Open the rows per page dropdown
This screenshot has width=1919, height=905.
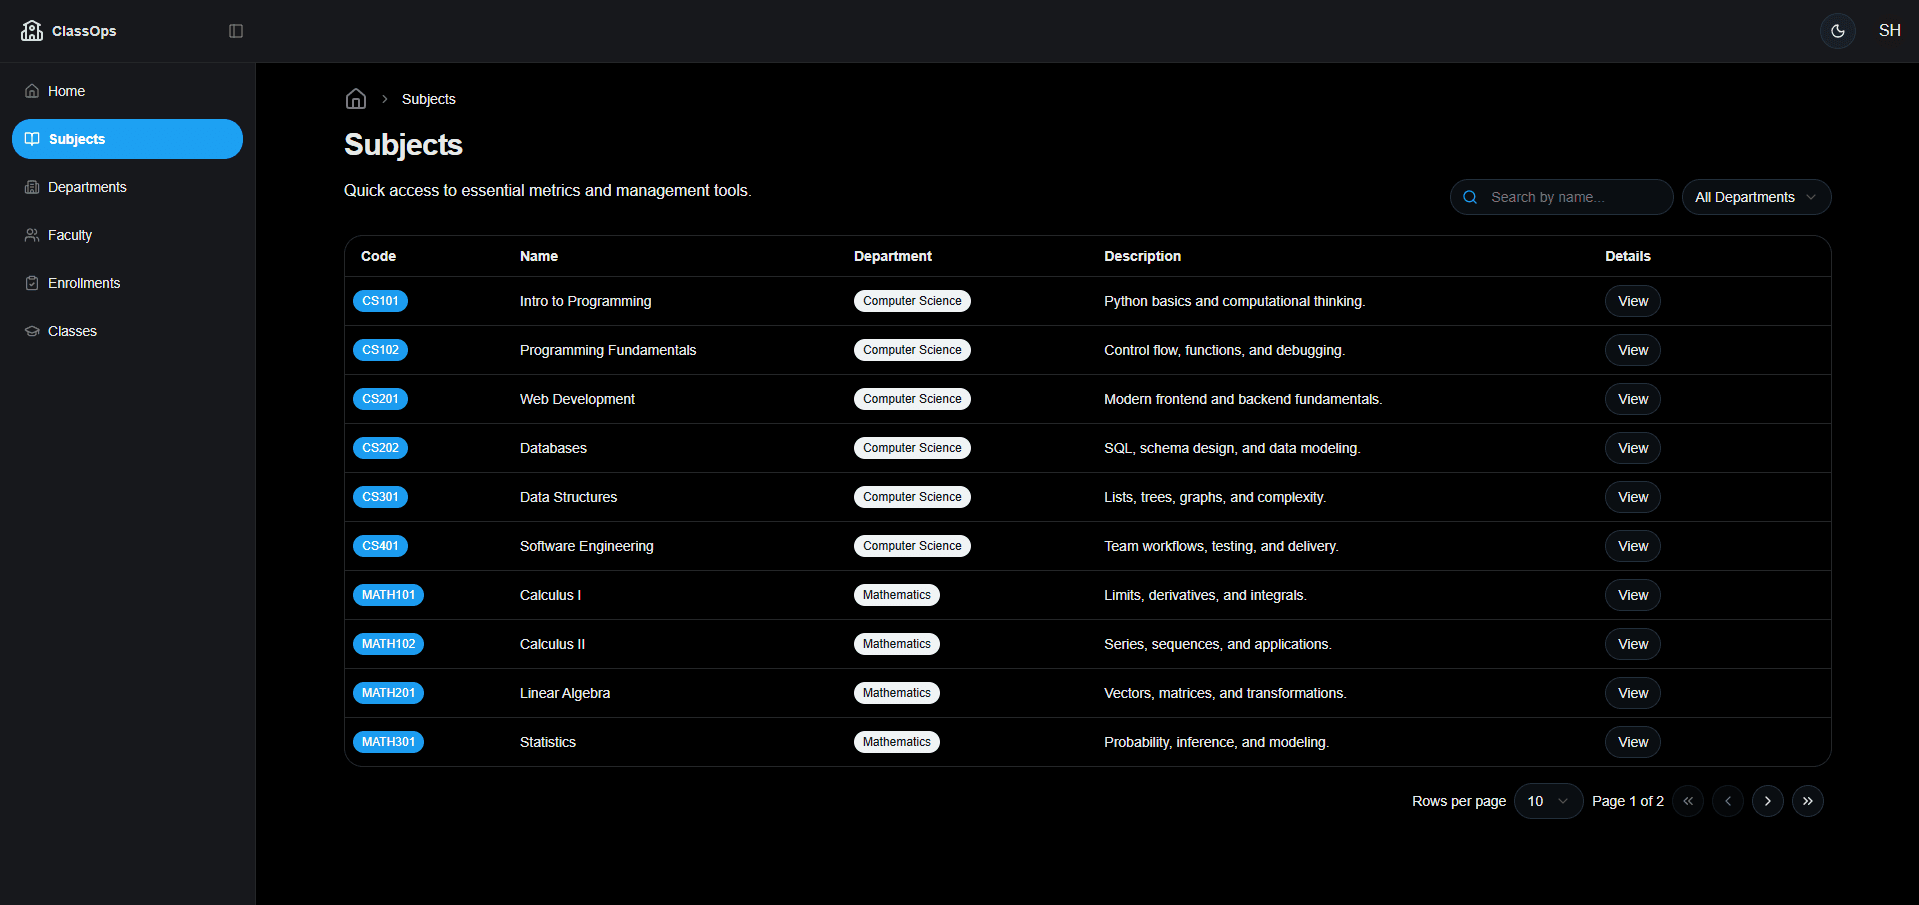tap(1548, 801)
